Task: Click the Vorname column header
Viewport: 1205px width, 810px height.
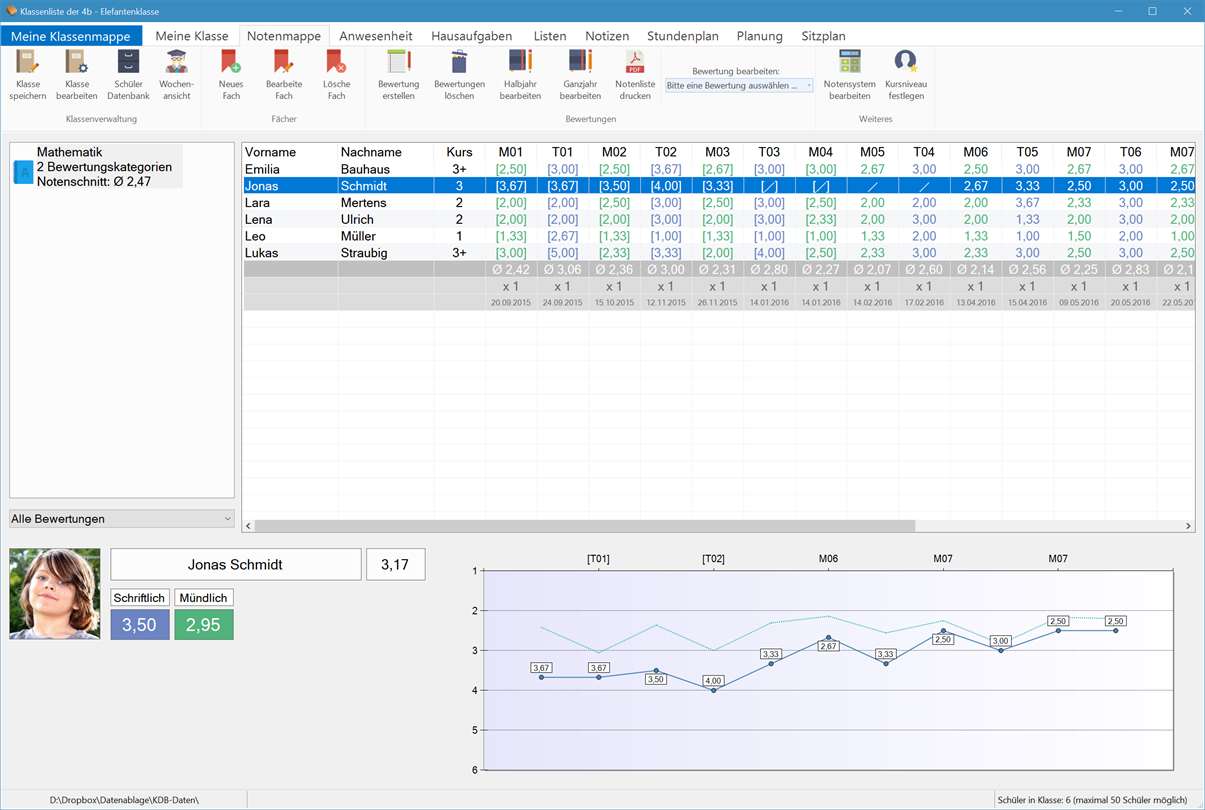Action: click(x=290, y=152)
